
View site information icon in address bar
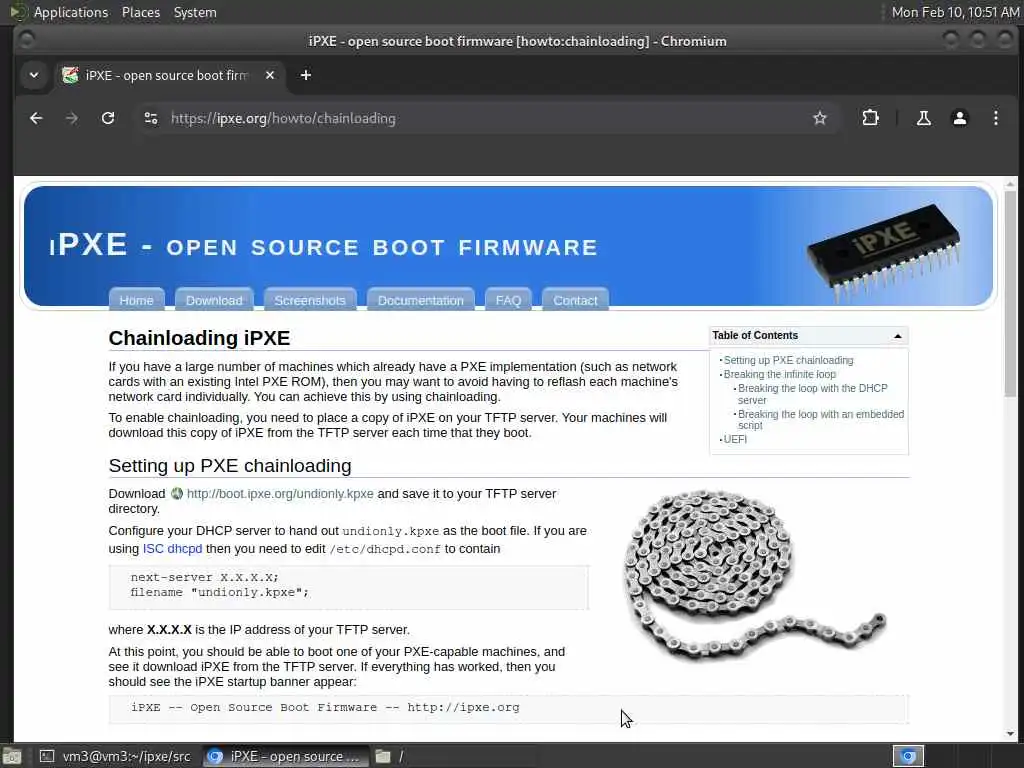coord(151,118)
